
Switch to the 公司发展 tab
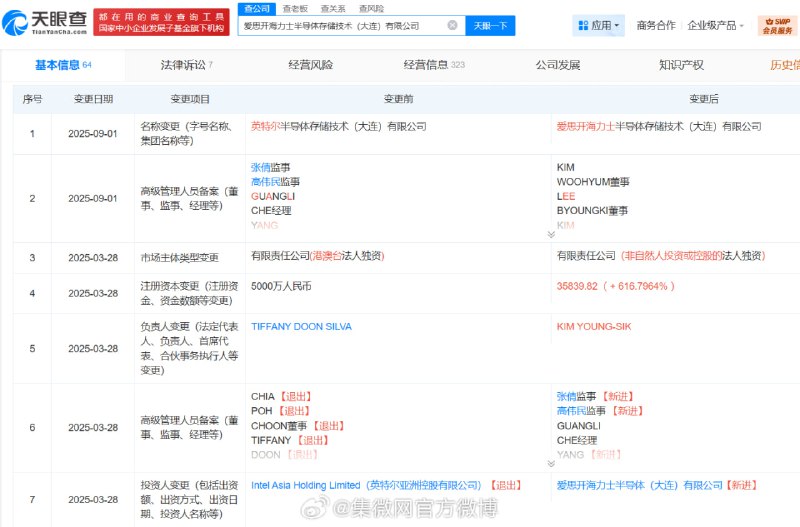click(558, 65)
